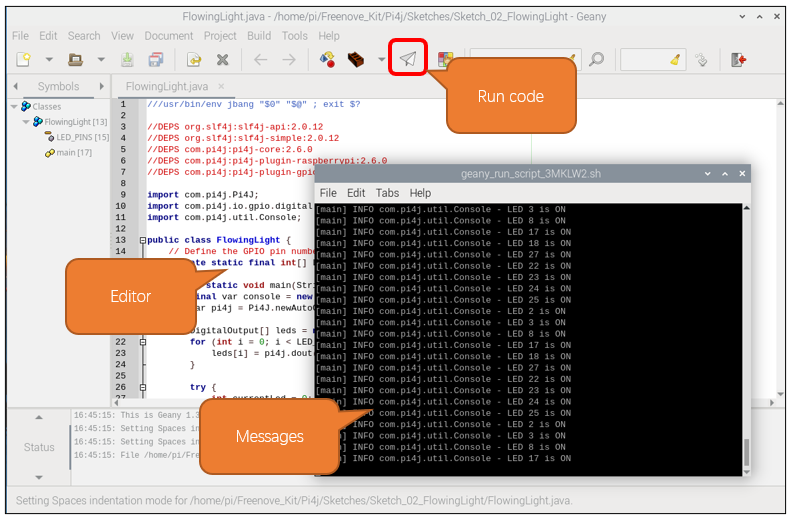
Task: Compile the current file
Action: tap(327, 60)
